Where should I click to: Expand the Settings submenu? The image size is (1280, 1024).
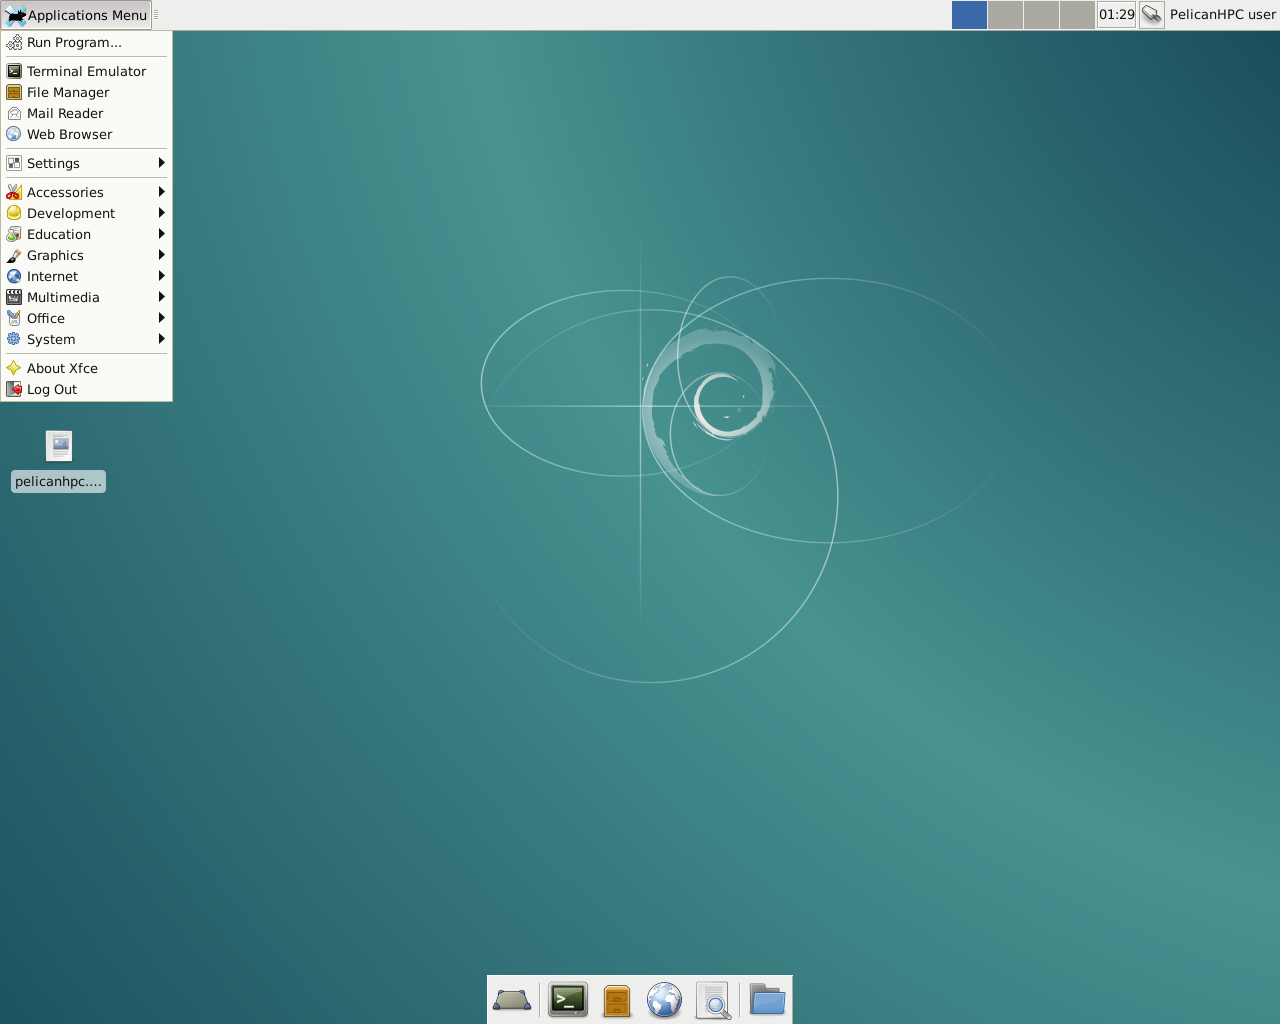[x=86, y=163]
